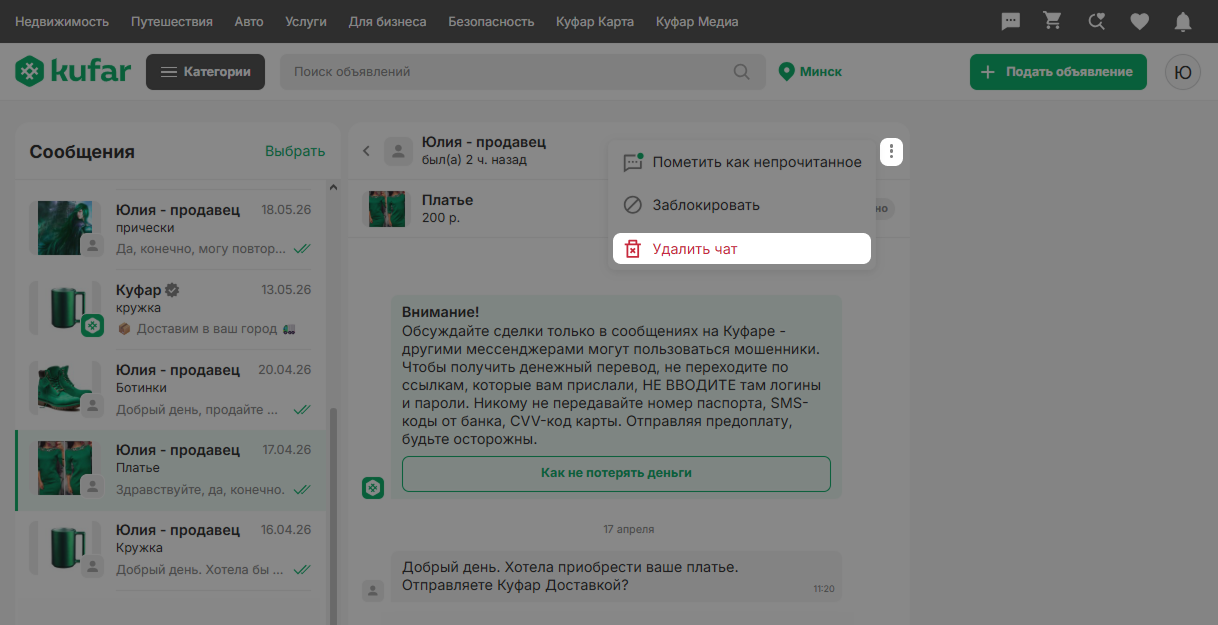Click Как не потерять деньги button
The width and height of the screenshot is (1218, 625).
pos(616,473)
